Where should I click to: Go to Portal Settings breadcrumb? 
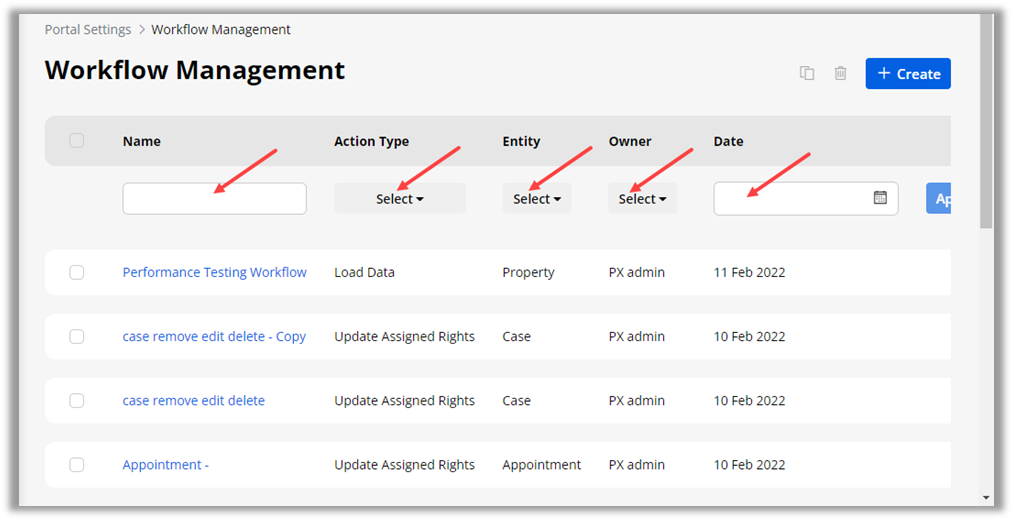88,29
